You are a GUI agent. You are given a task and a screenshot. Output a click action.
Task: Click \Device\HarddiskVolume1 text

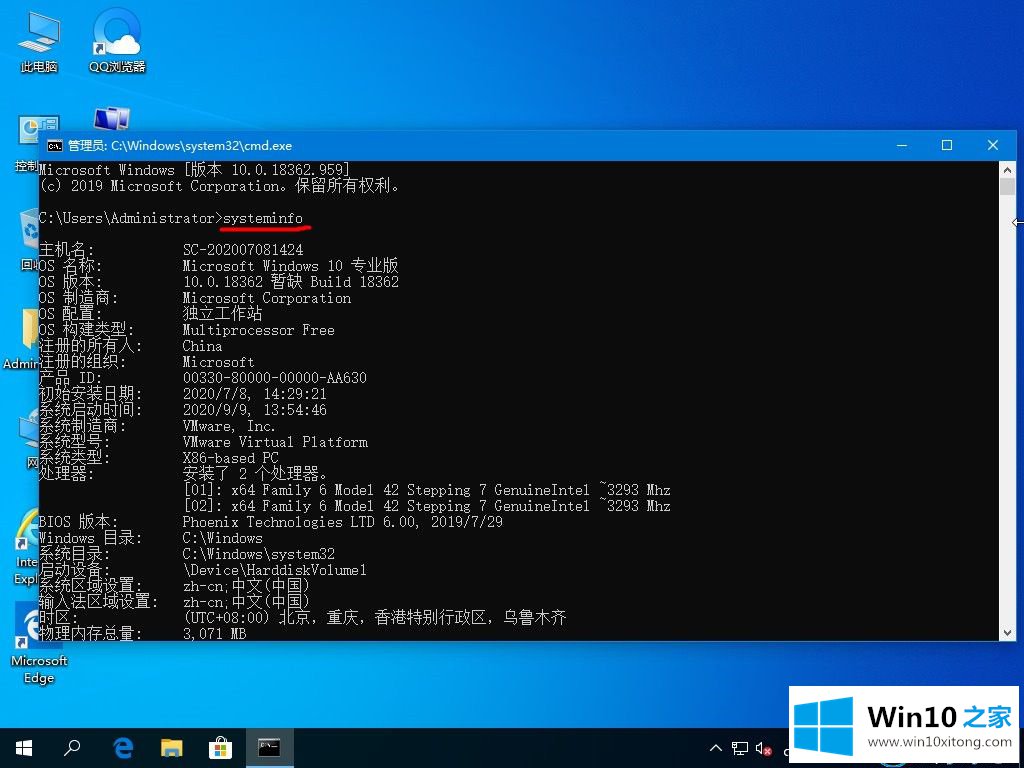[x=275, y=570]
